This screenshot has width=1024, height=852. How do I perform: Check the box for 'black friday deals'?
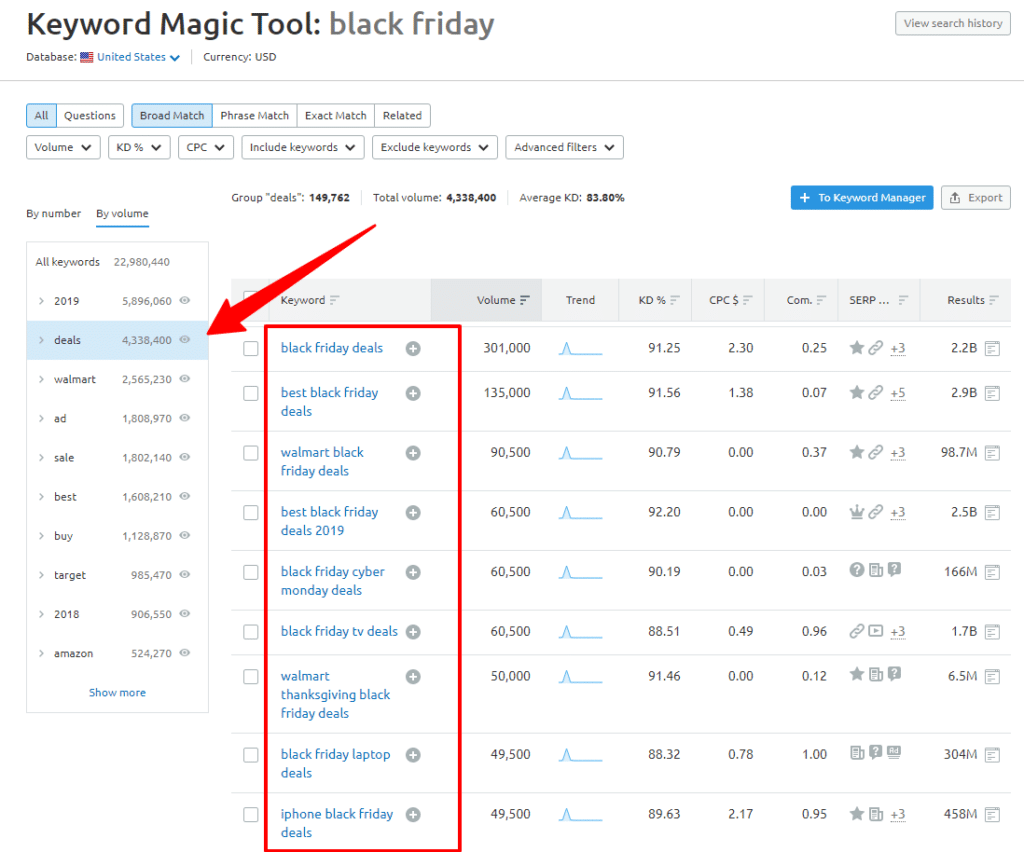point(251,348)
